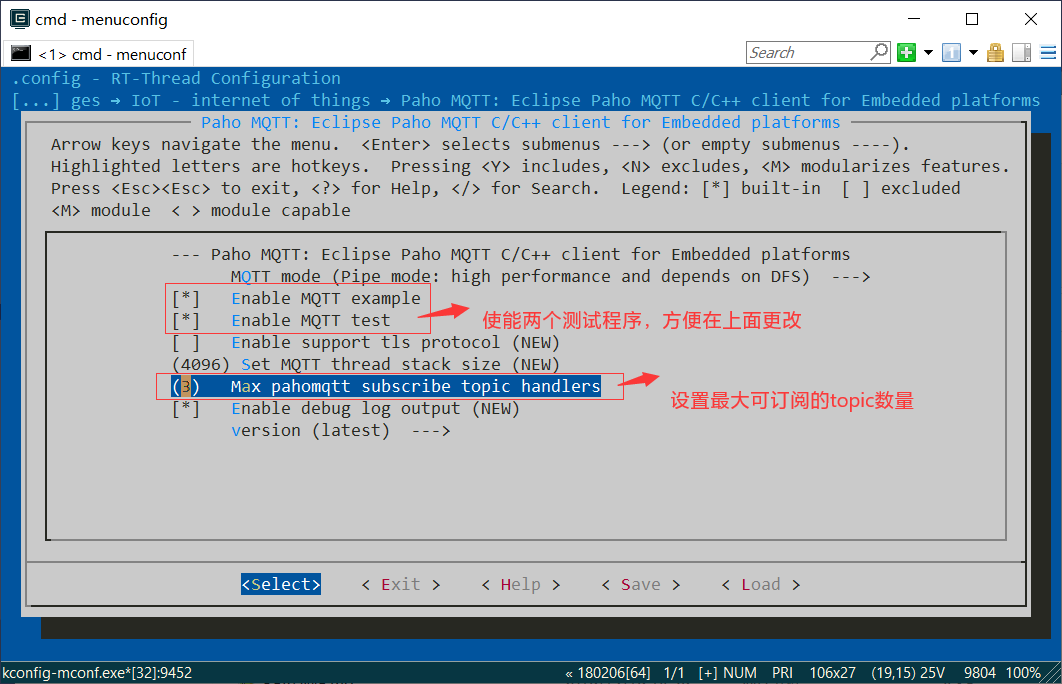Click the < Save > button
The image size is (1062, 684).
click(641, 584)
